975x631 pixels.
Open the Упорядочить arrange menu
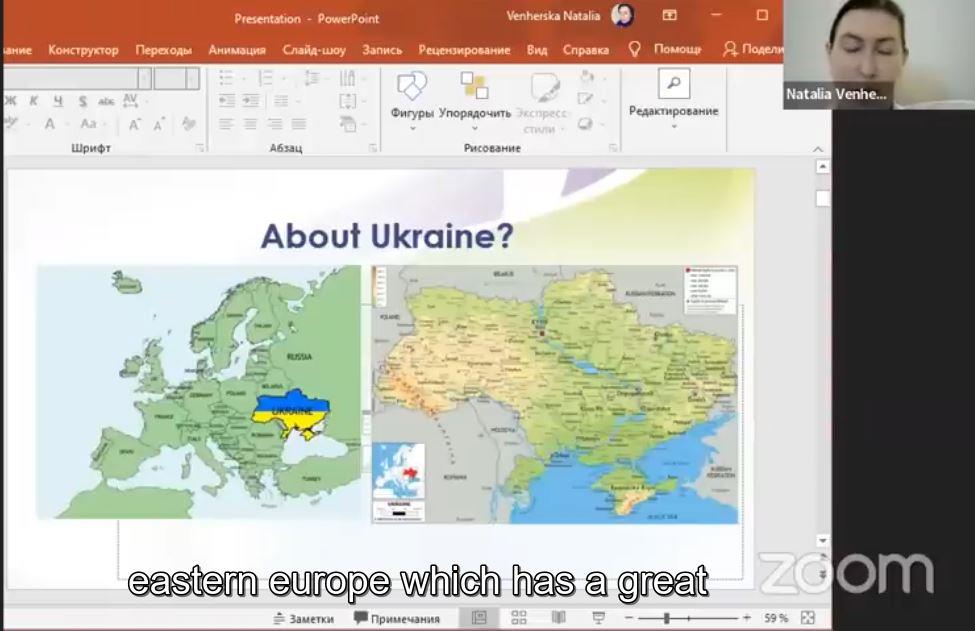pos(474,100)
